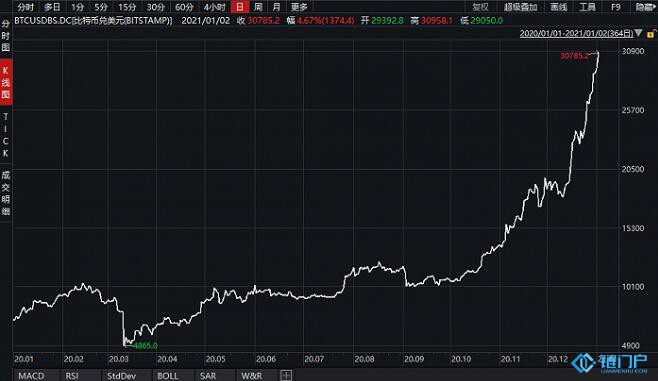The height and width of the screenshot is (381, 658).
Task: Switch to 月 monthly tab
Action: (276, 7)
